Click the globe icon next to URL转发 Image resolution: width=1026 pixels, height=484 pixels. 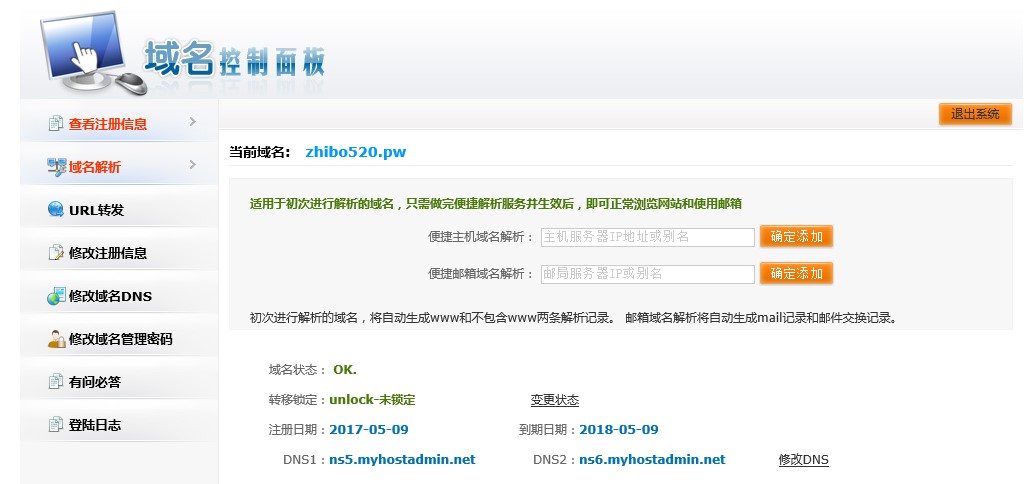[x=56, y=210]
